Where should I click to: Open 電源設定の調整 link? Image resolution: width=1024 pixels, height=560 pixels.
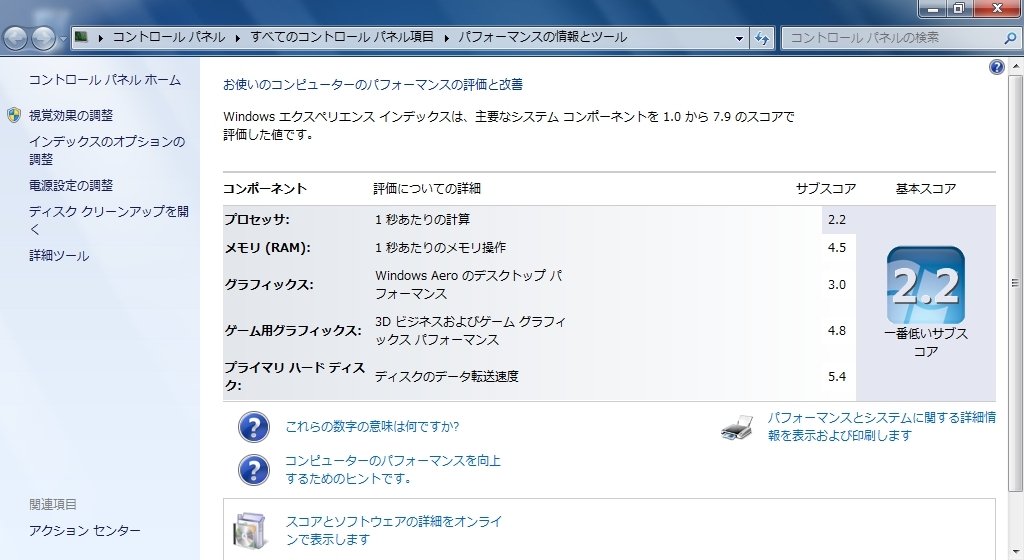pos(71,185)
